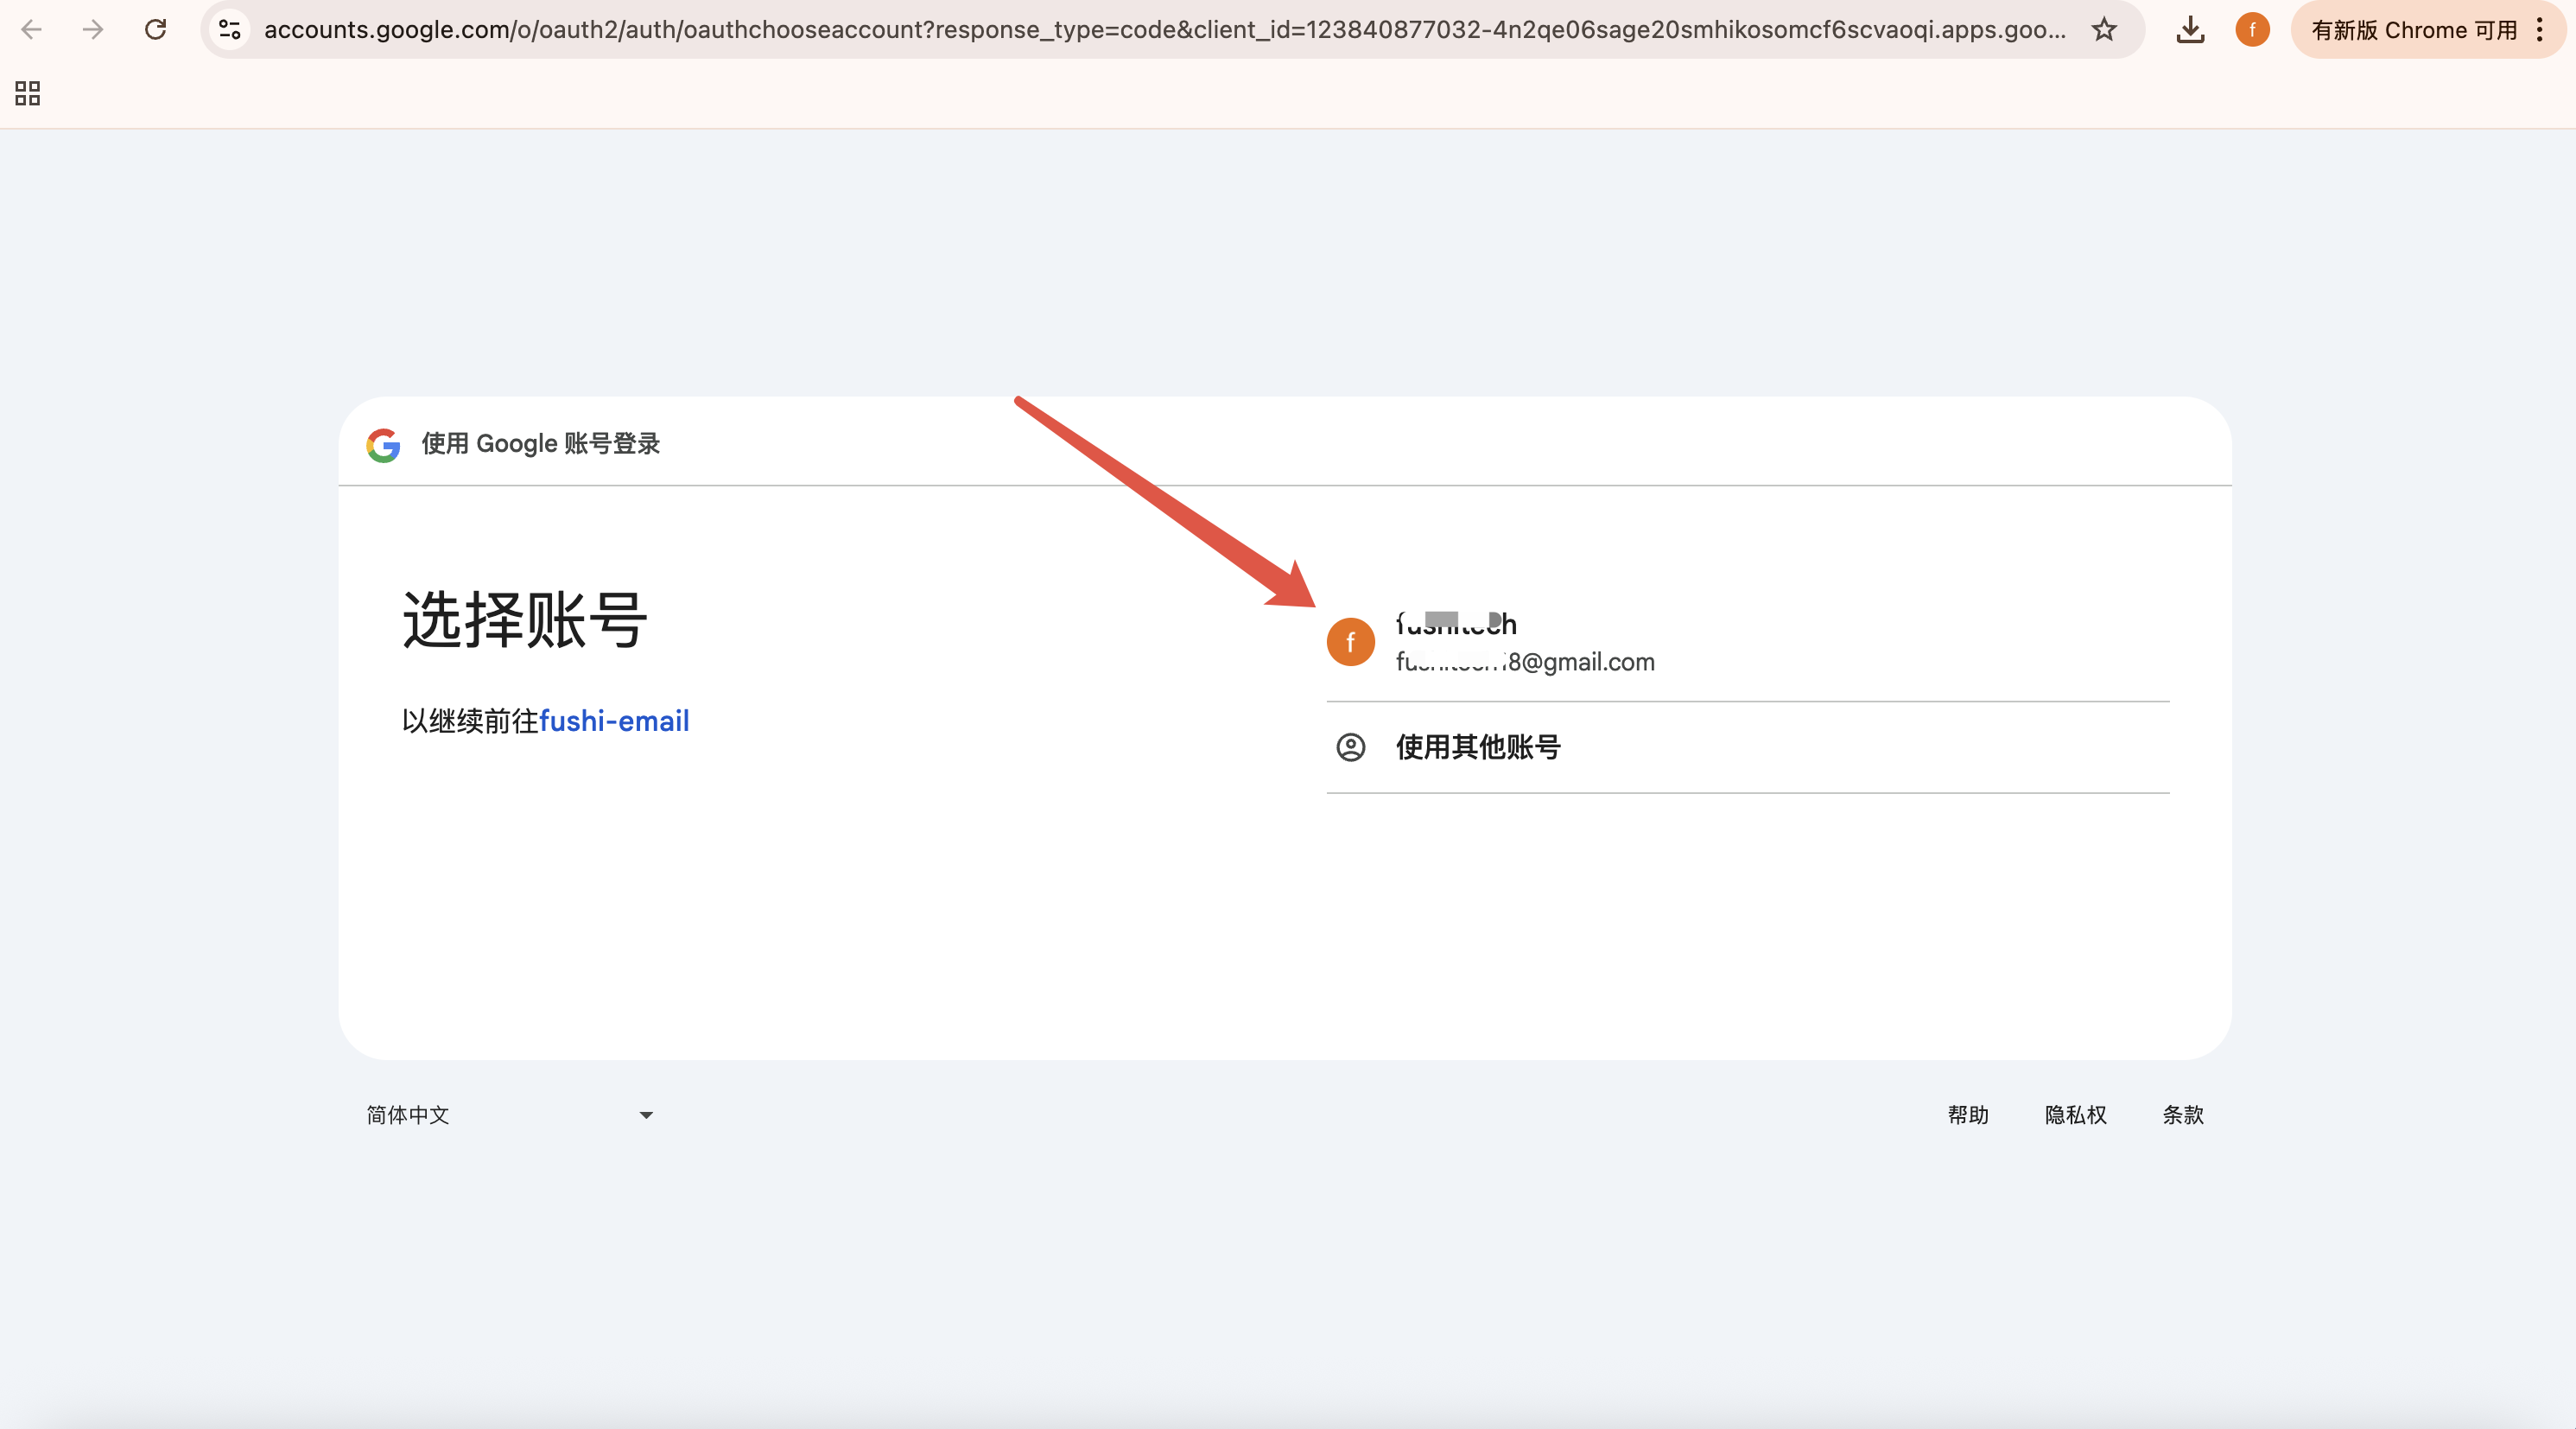The width and height of the screenshot is (2576, 1429).
Task: Open the Chrome downloads icon
Action: [x=2190, y=29]
